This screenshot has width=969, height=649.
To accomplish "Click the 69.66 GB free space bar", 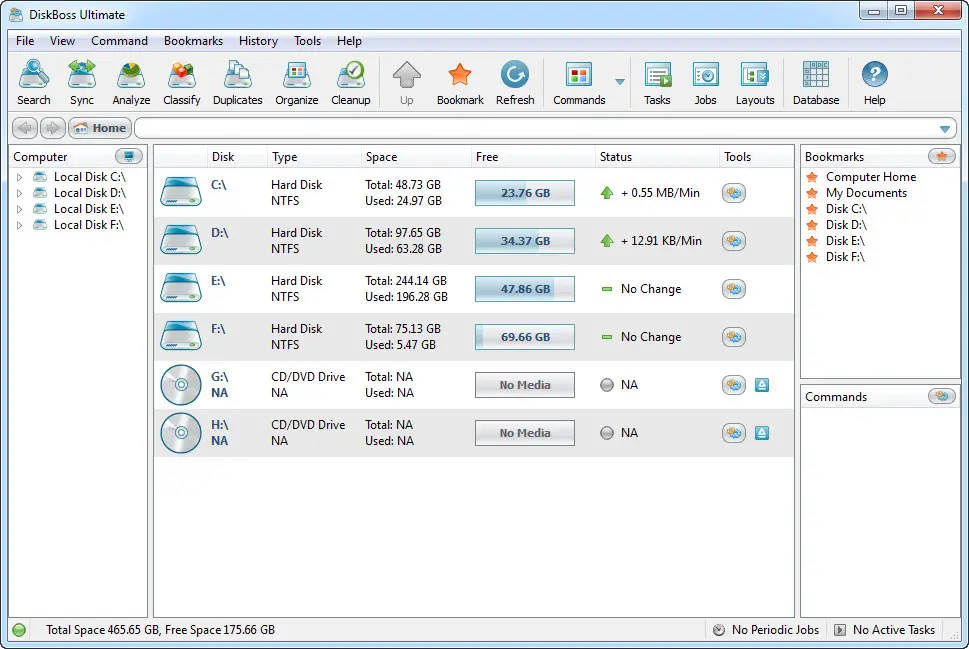I will tap(525, 337).
